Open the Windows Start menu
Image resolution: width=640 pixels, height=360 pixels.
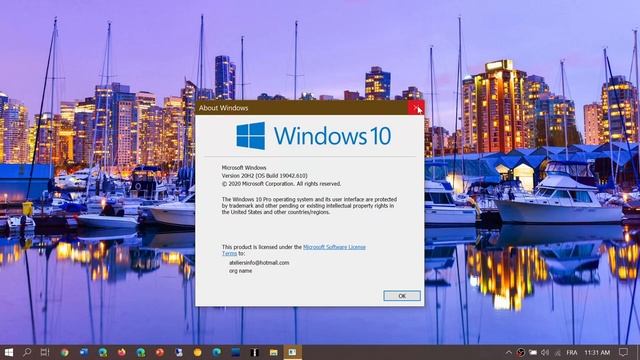[9, 352]
